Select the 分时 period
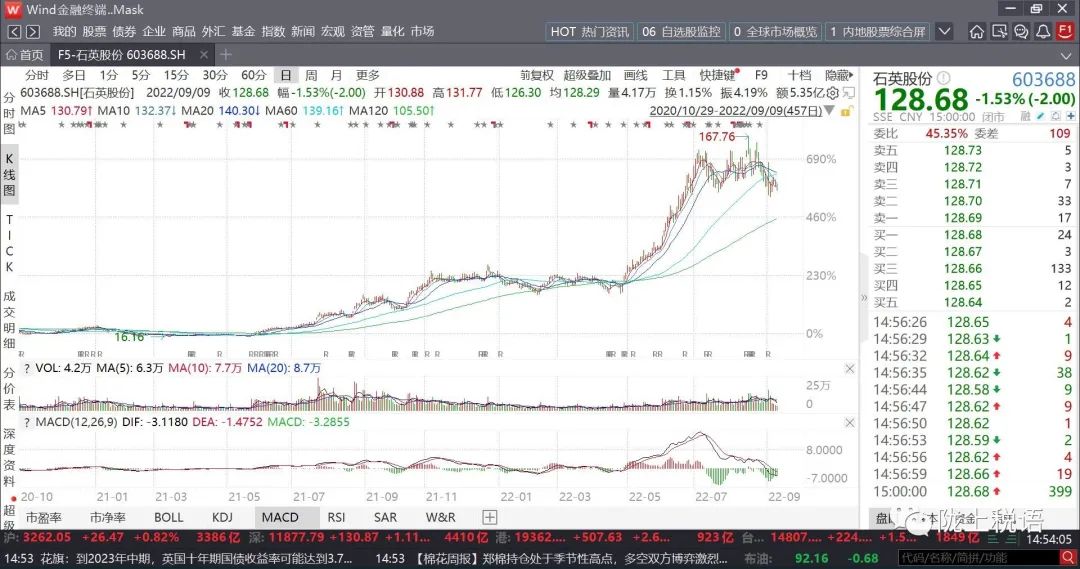This screenshot has width=1080, height=569. tap(37, 75)
